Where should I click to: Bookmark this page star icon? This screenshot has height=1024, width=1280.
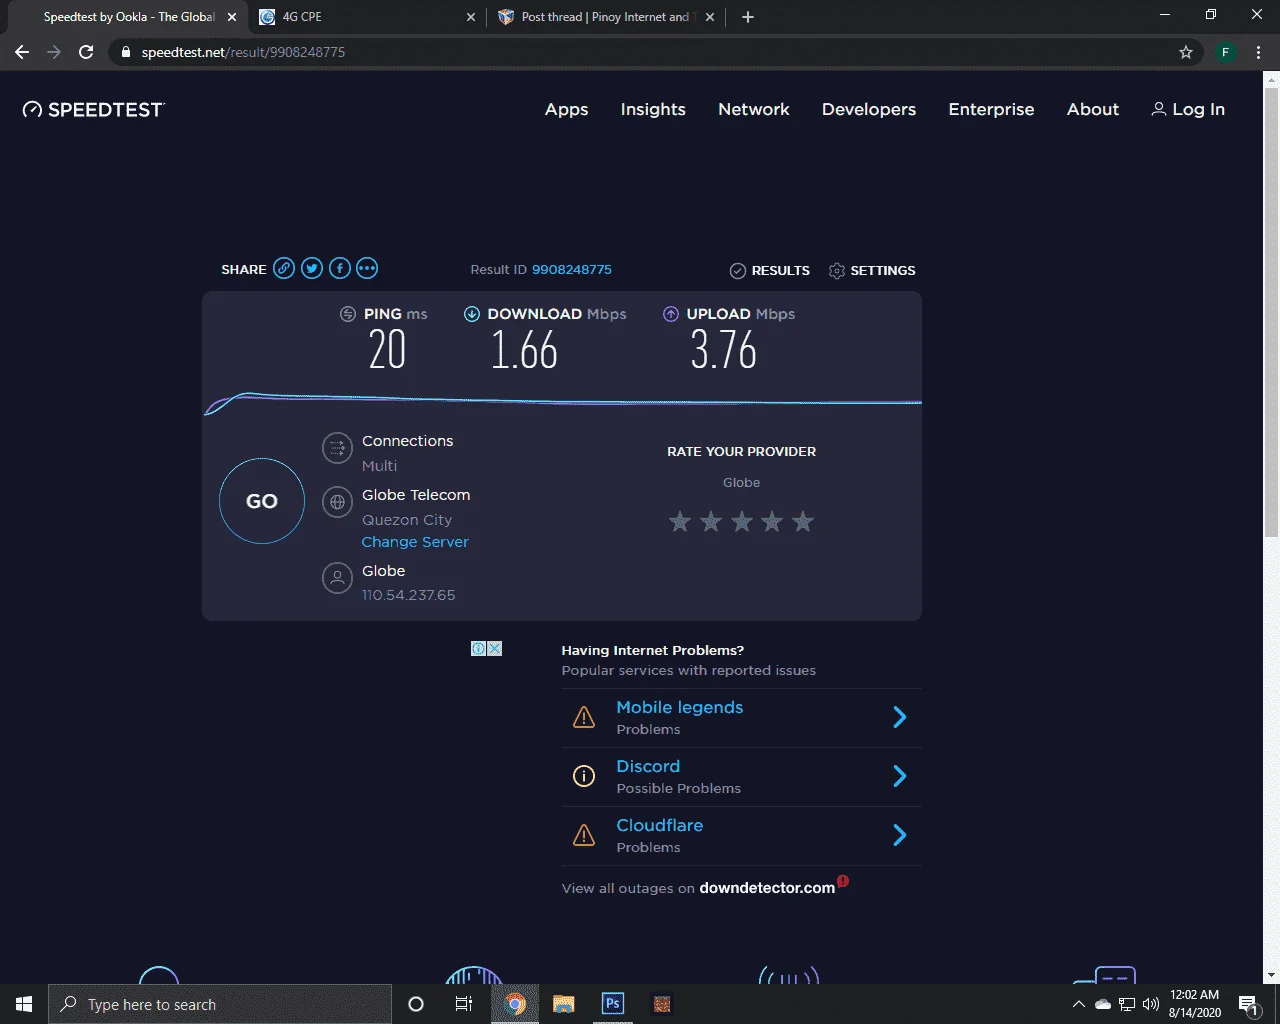[x=1186, y=52]
